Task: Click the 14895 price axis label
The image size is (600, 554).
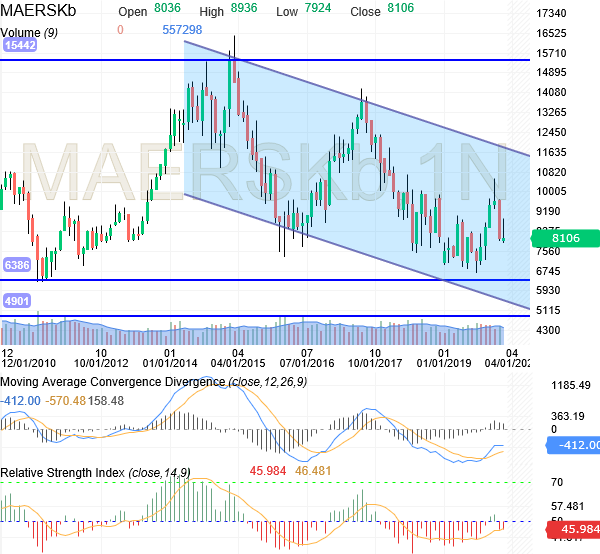Action: [551, 72]
